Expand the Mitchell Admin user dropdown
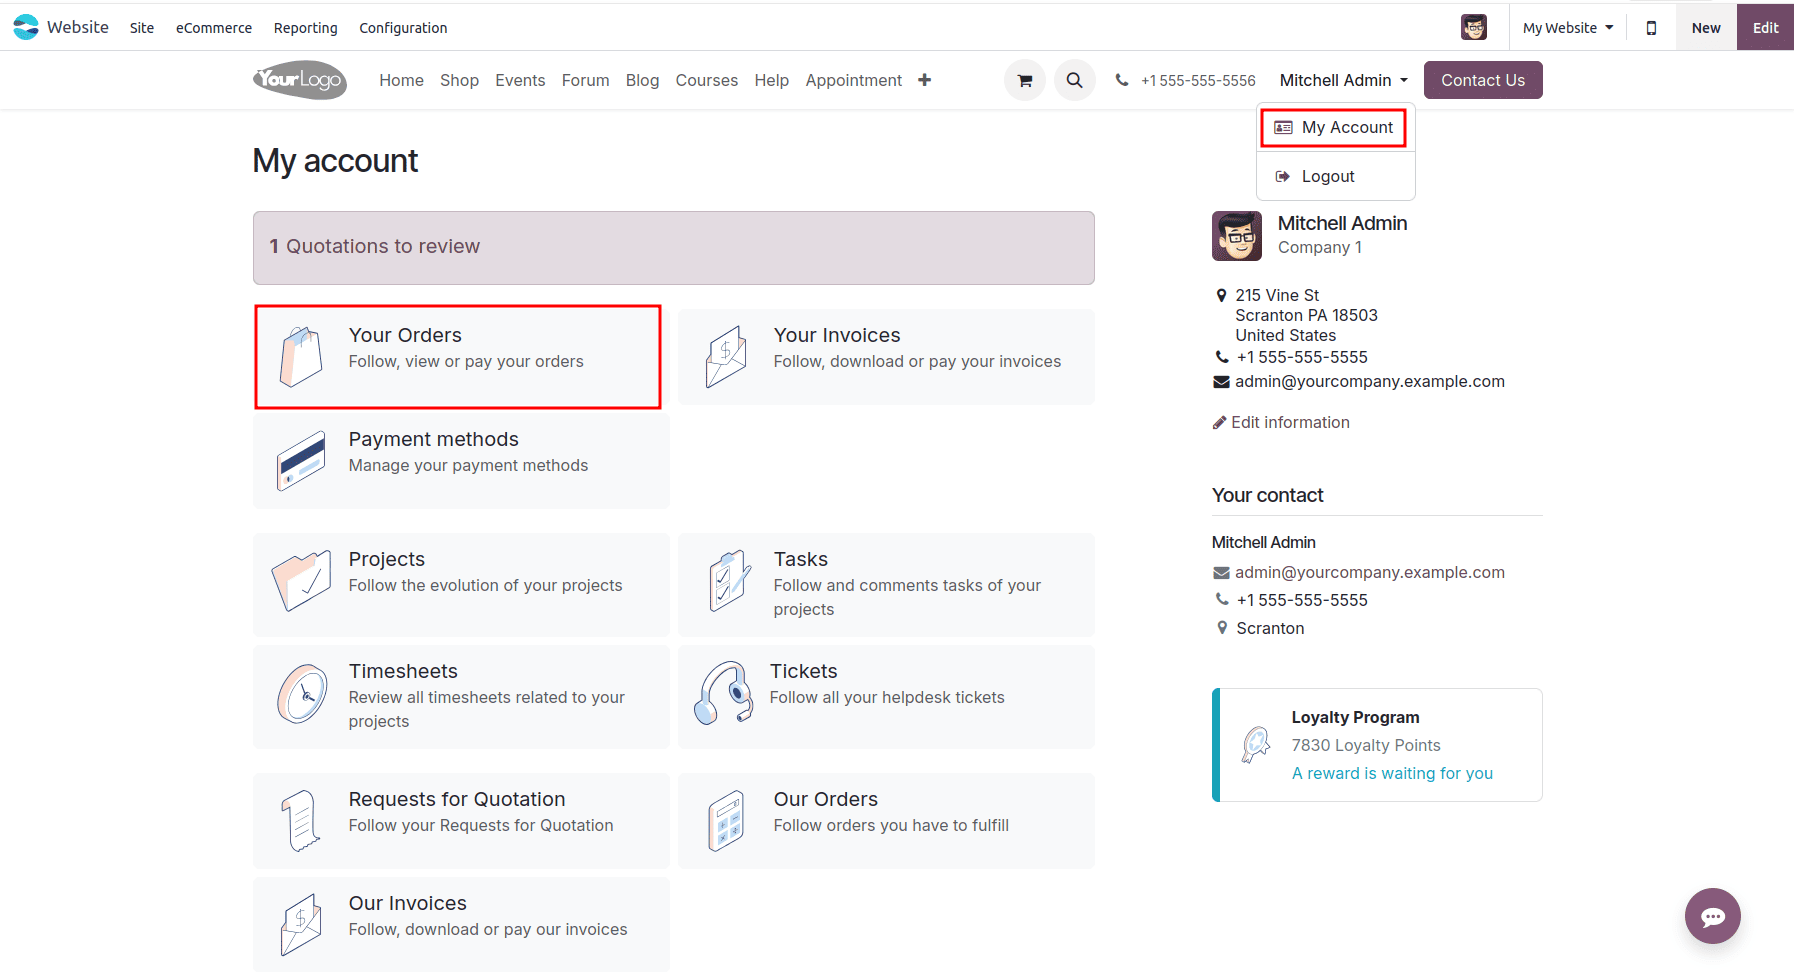 pos(1342,79)
